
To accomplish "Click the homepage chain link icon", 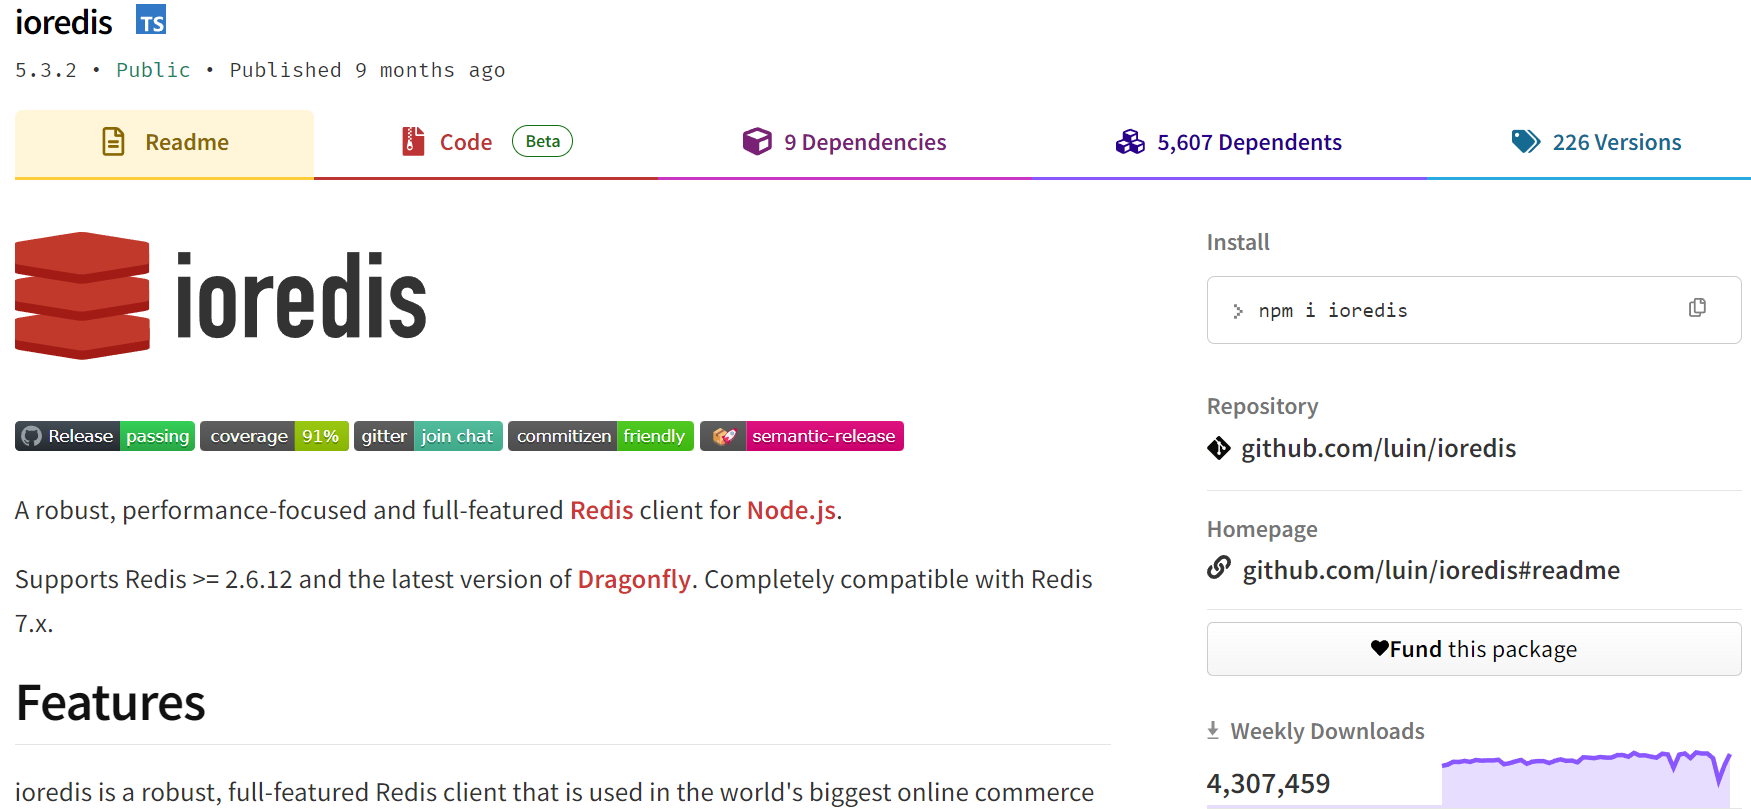I will [1219, 568].
